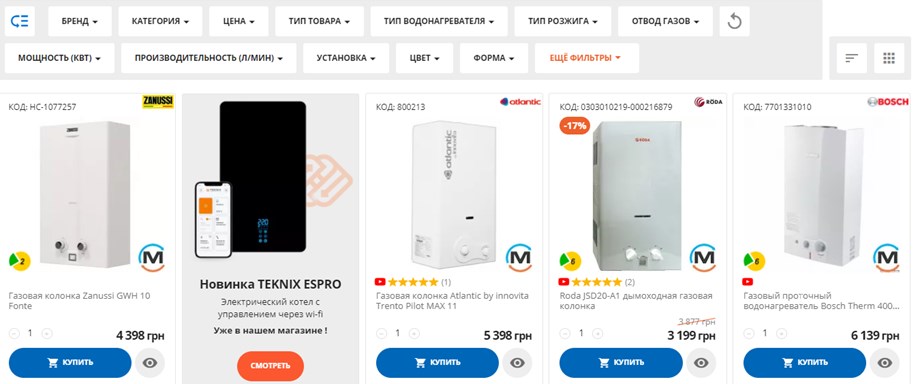This screenshot has height=384, width=918.
Task: Toggle quick view eye for Atlantic Trento Pilot
Action: point(517,363)
